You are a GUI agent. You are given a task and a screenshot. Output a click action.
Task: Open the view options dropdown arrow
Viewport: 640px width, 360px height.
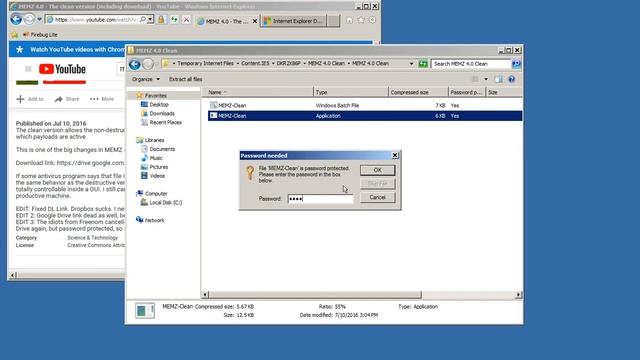486,79
